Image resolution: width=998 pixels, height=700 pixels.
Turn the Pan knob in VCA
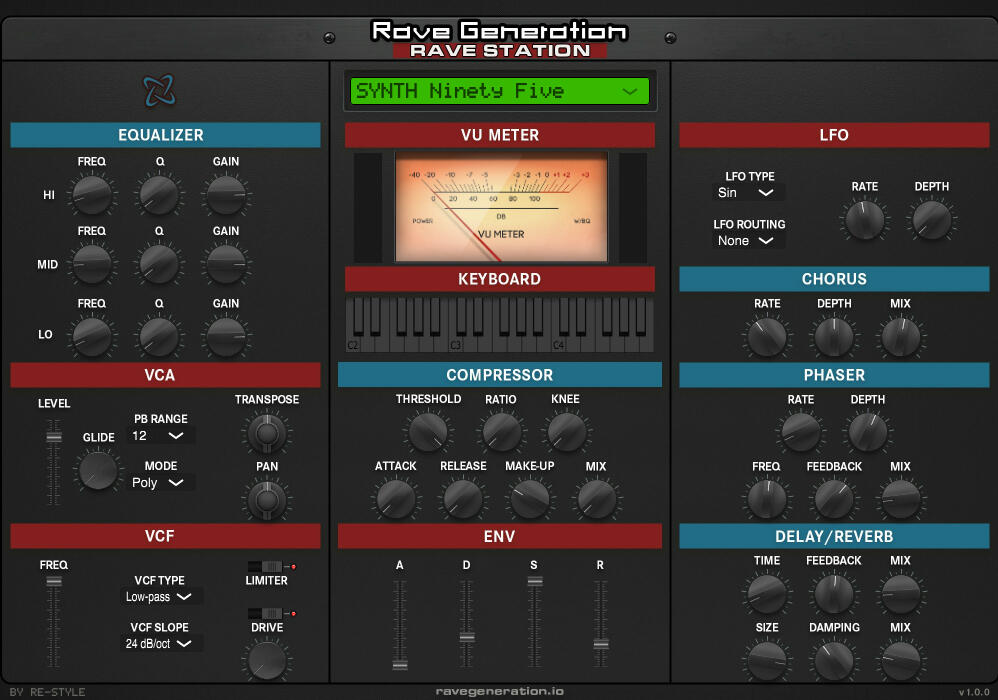point(266,498)
